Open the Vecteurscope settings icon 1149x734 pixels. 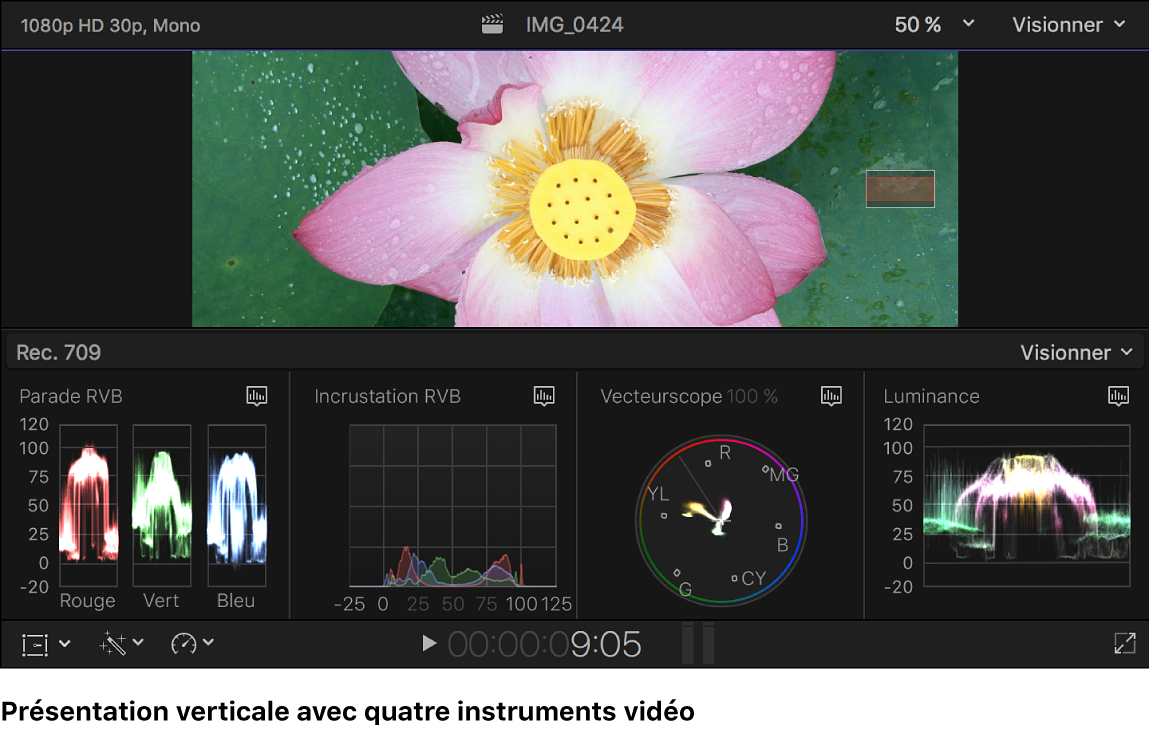(x=831, y=396)
